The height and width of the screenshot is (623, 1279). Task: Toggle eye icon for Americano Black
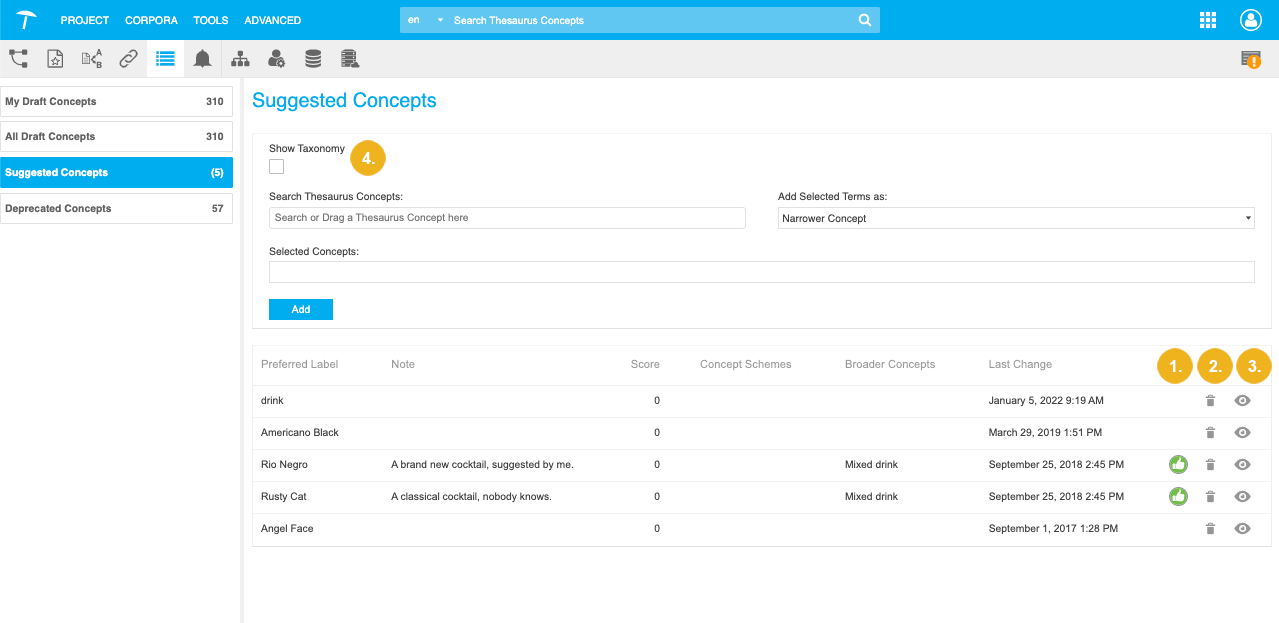1242,433
